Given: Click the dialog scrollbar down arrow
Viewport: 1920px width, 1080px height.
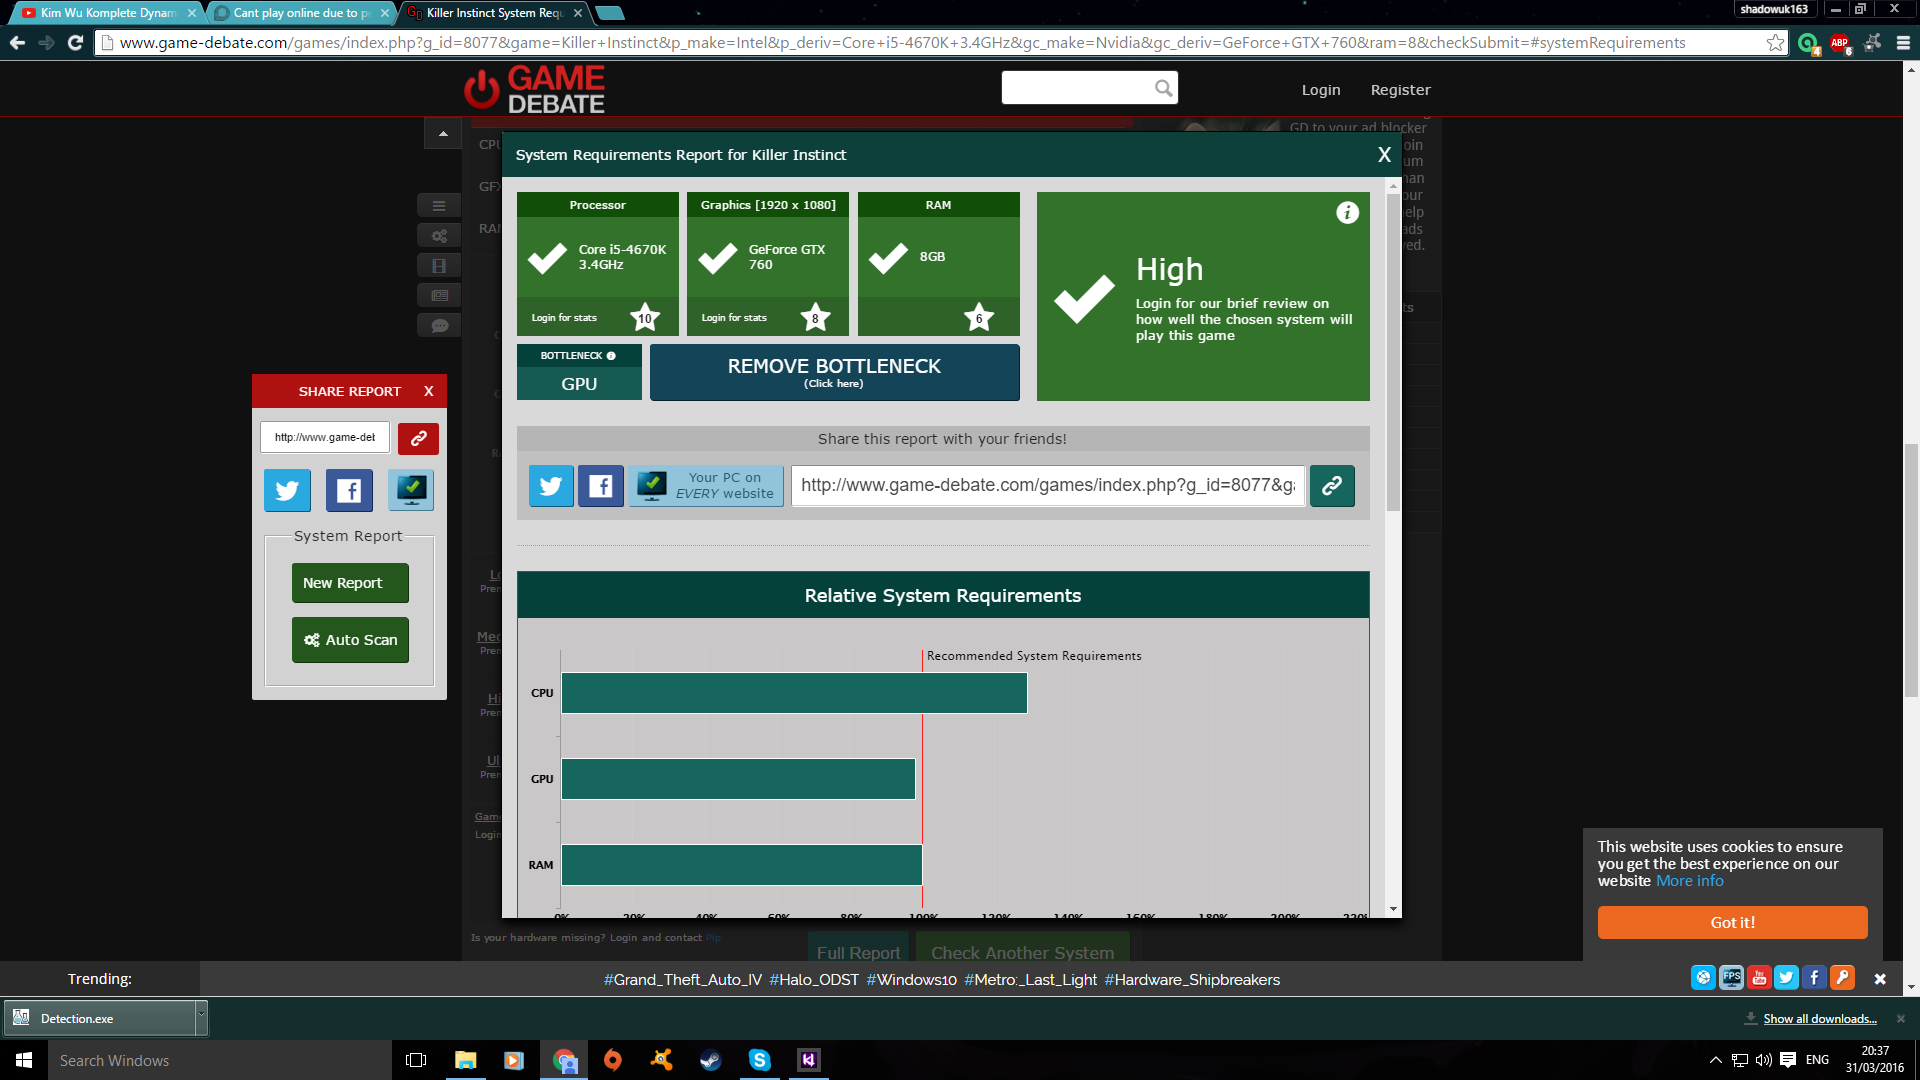Looking at the screenshot, I should click(x=1393, y=909).
